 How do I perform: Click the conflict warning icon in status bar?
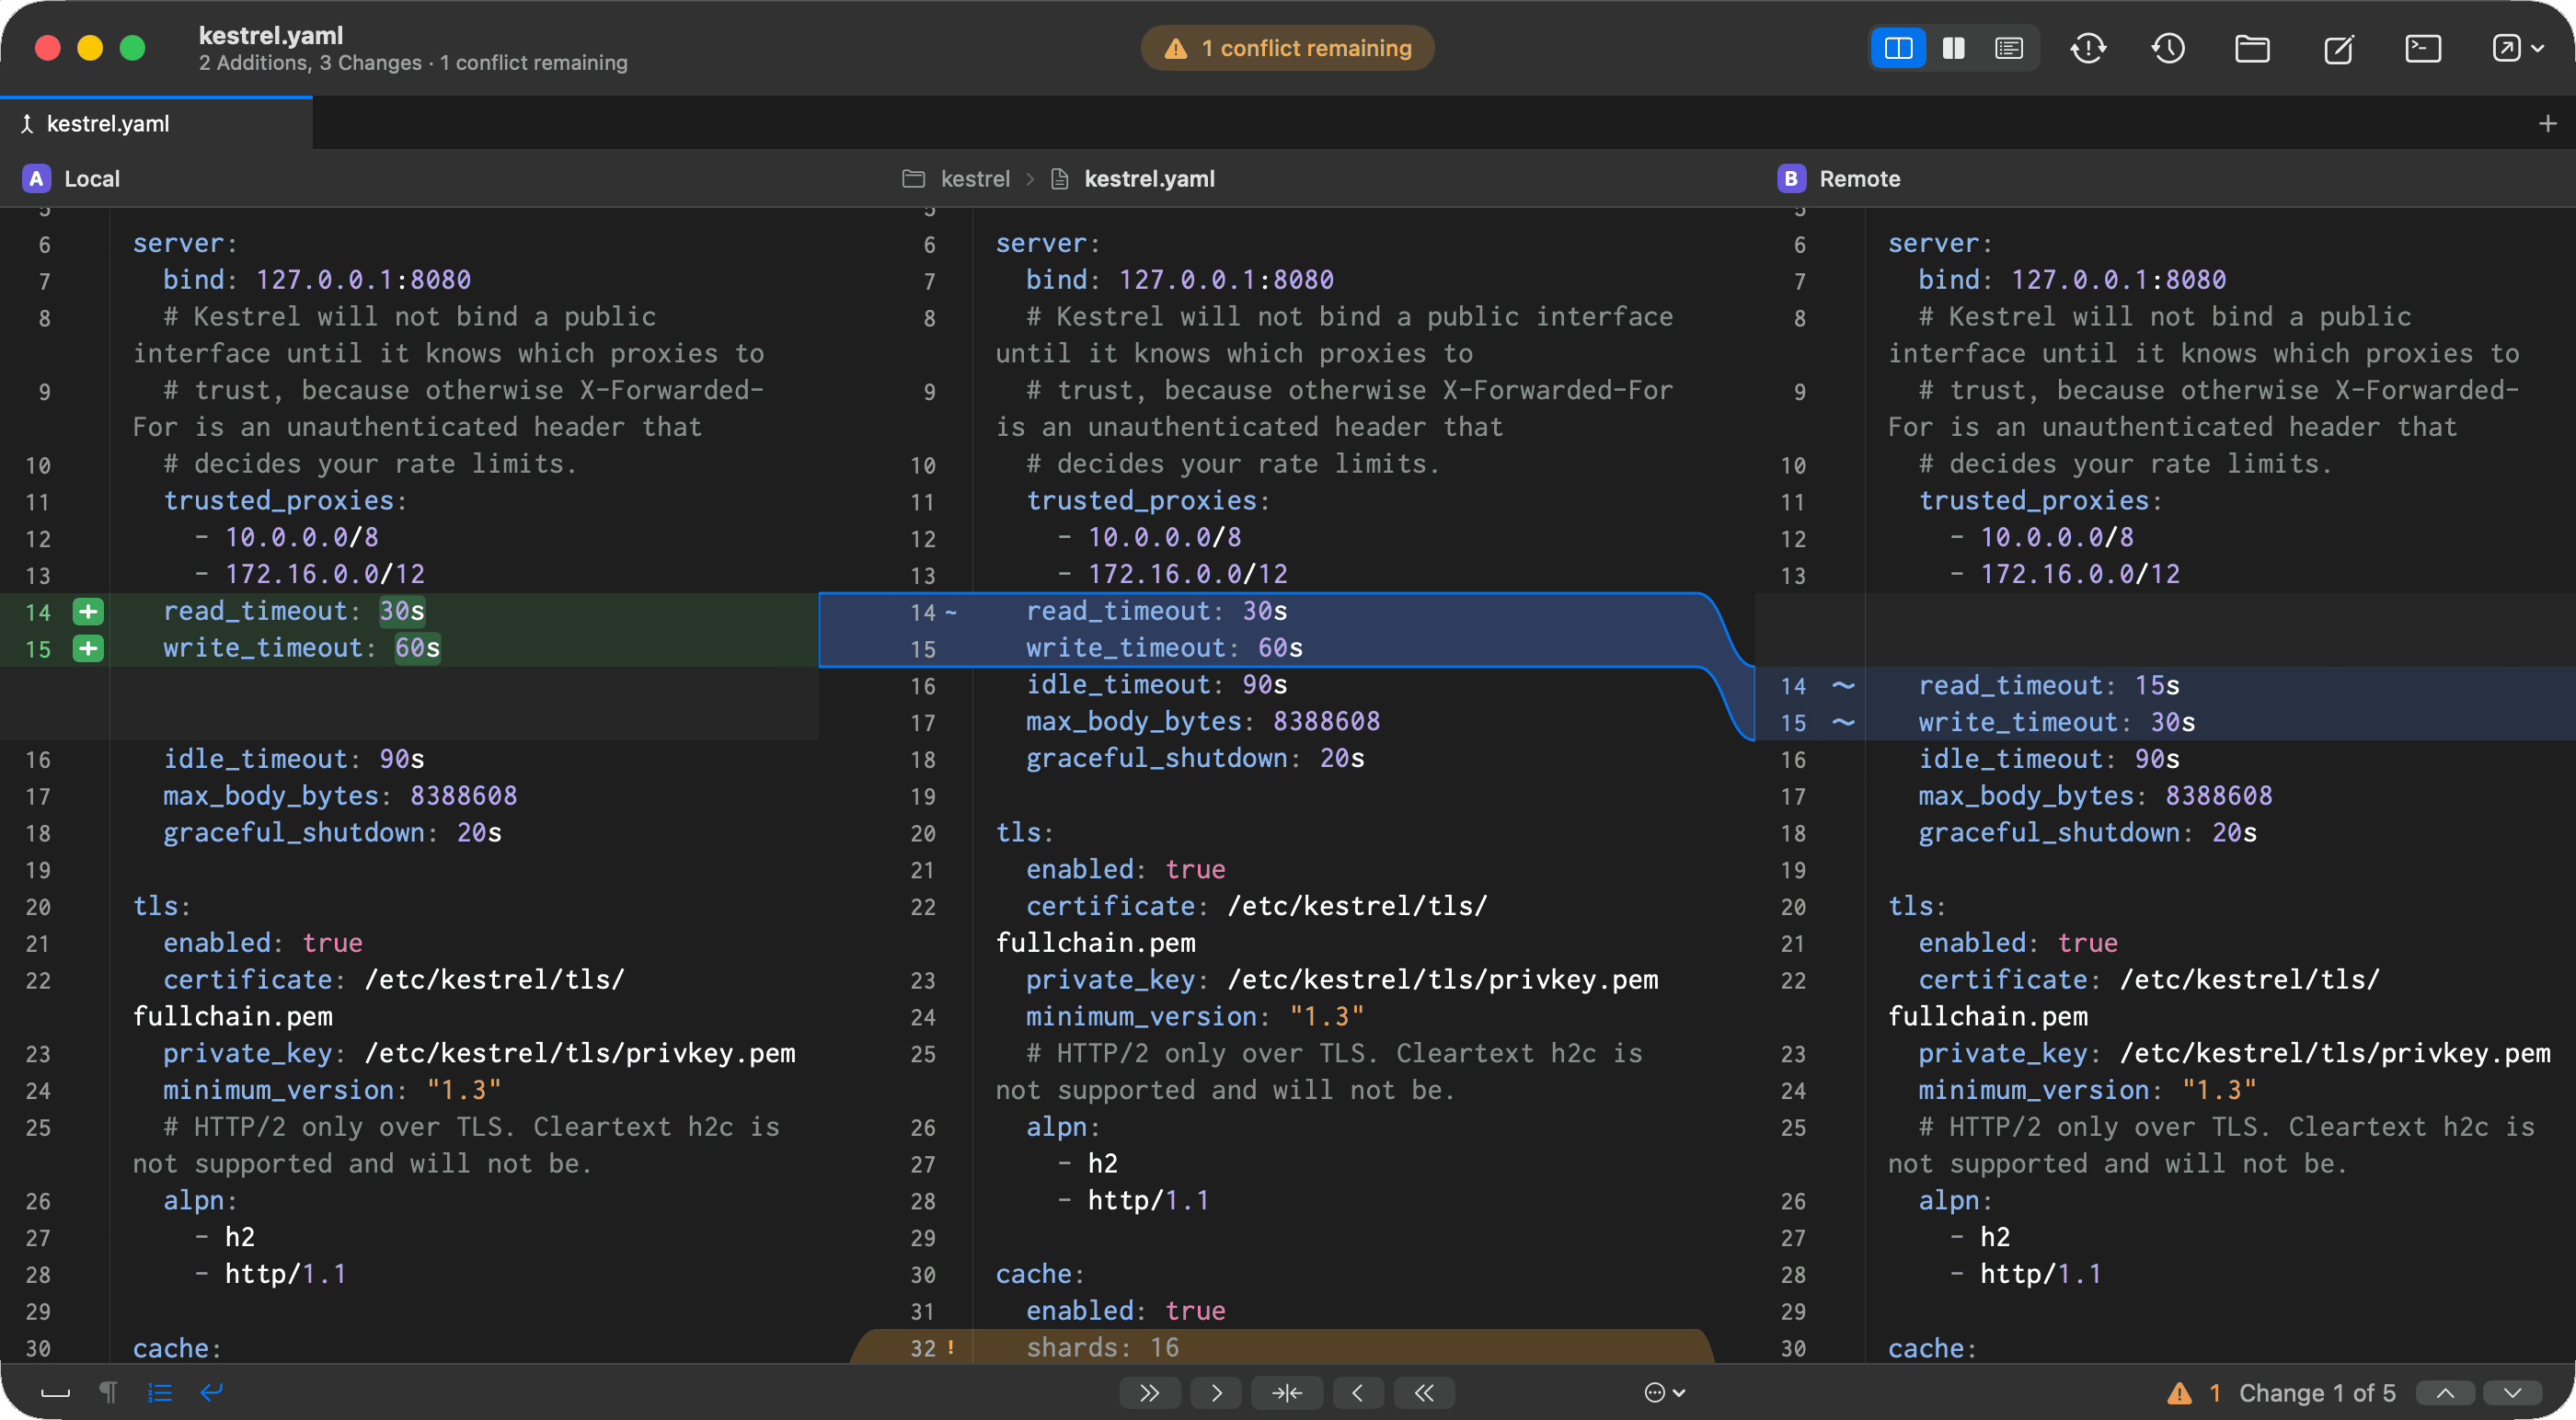(x=2180, y=1393)
